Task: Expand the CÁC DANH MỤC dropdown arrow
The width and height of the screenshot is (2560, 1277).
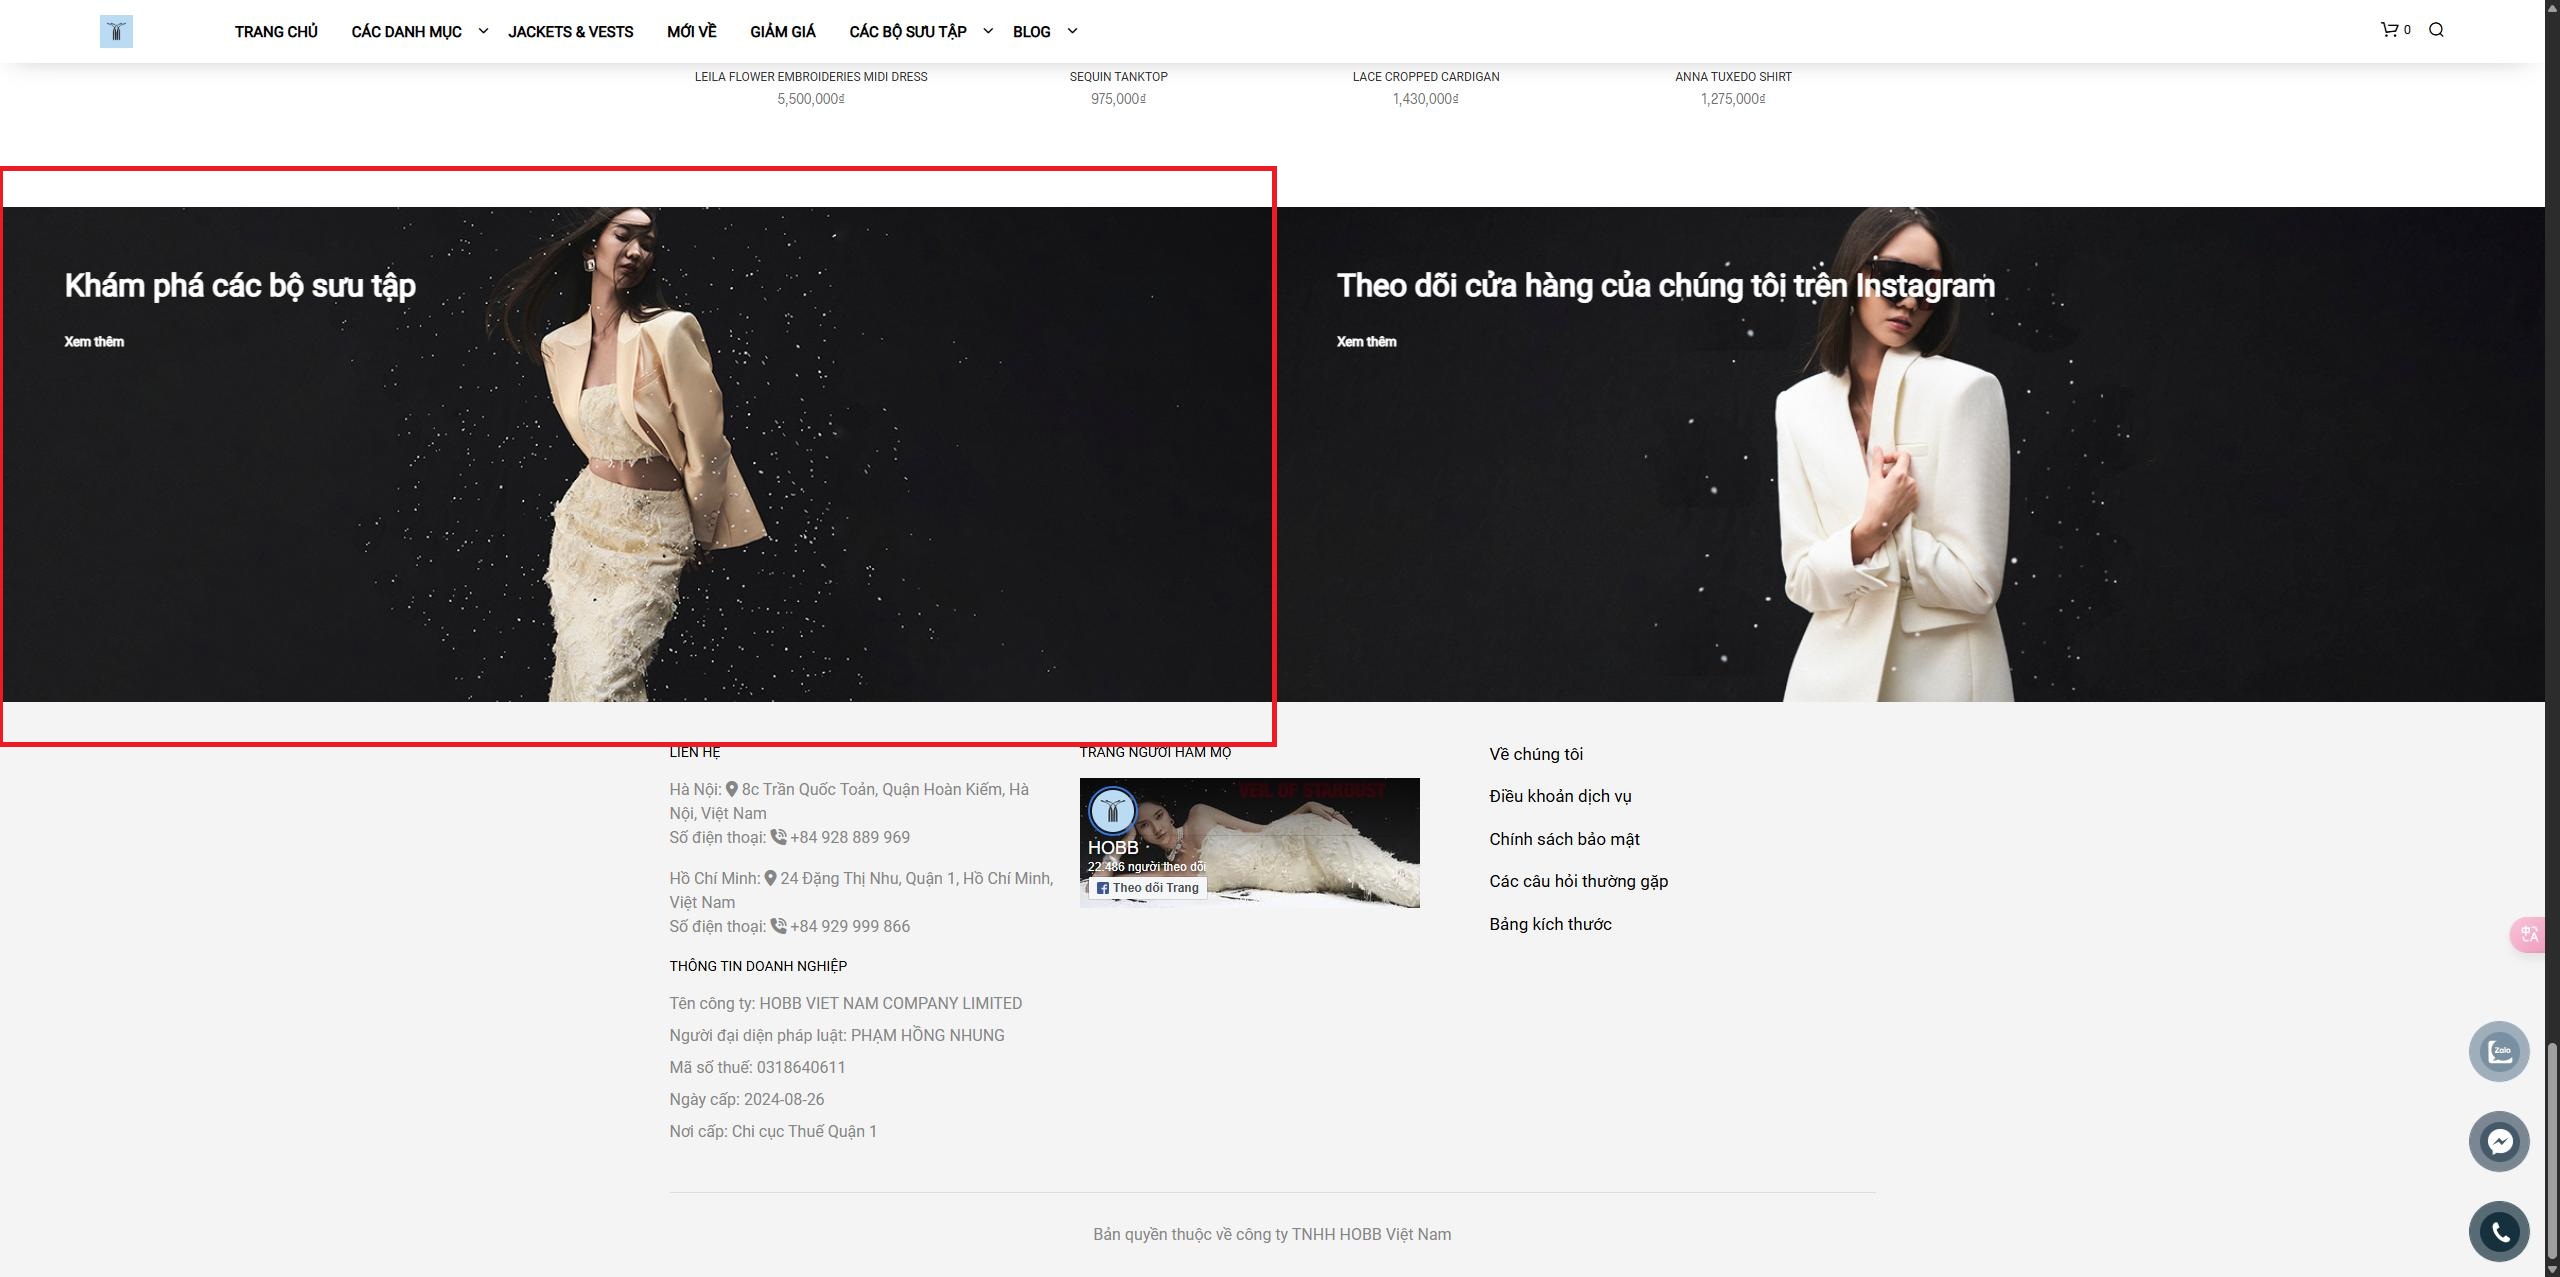Action: [x=483, y=31]
